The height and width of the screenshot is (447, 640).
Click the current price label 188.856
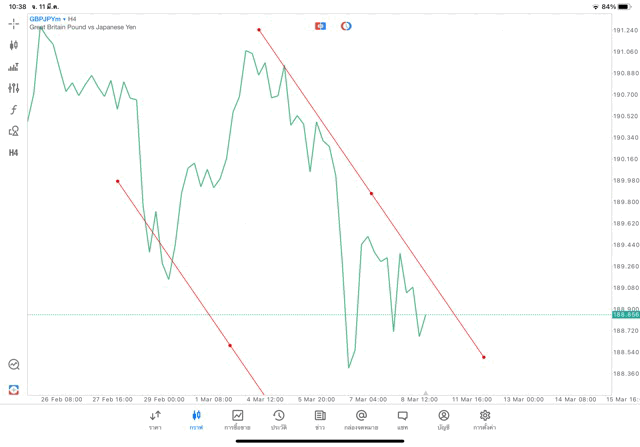coord(625,315)
